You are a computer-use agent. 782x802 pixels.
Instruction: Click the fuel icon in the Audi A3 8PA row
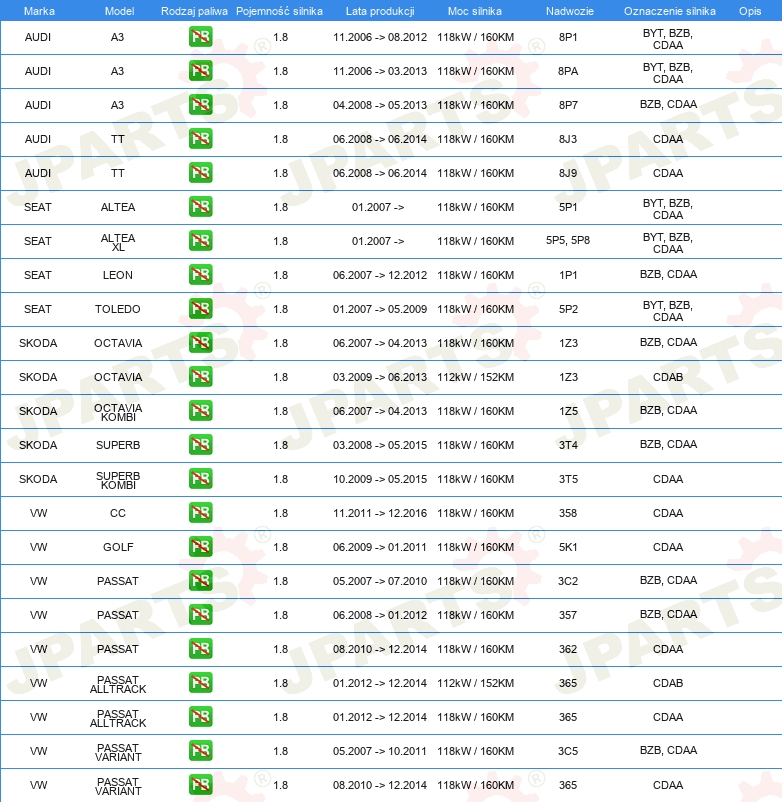(200, 71)
